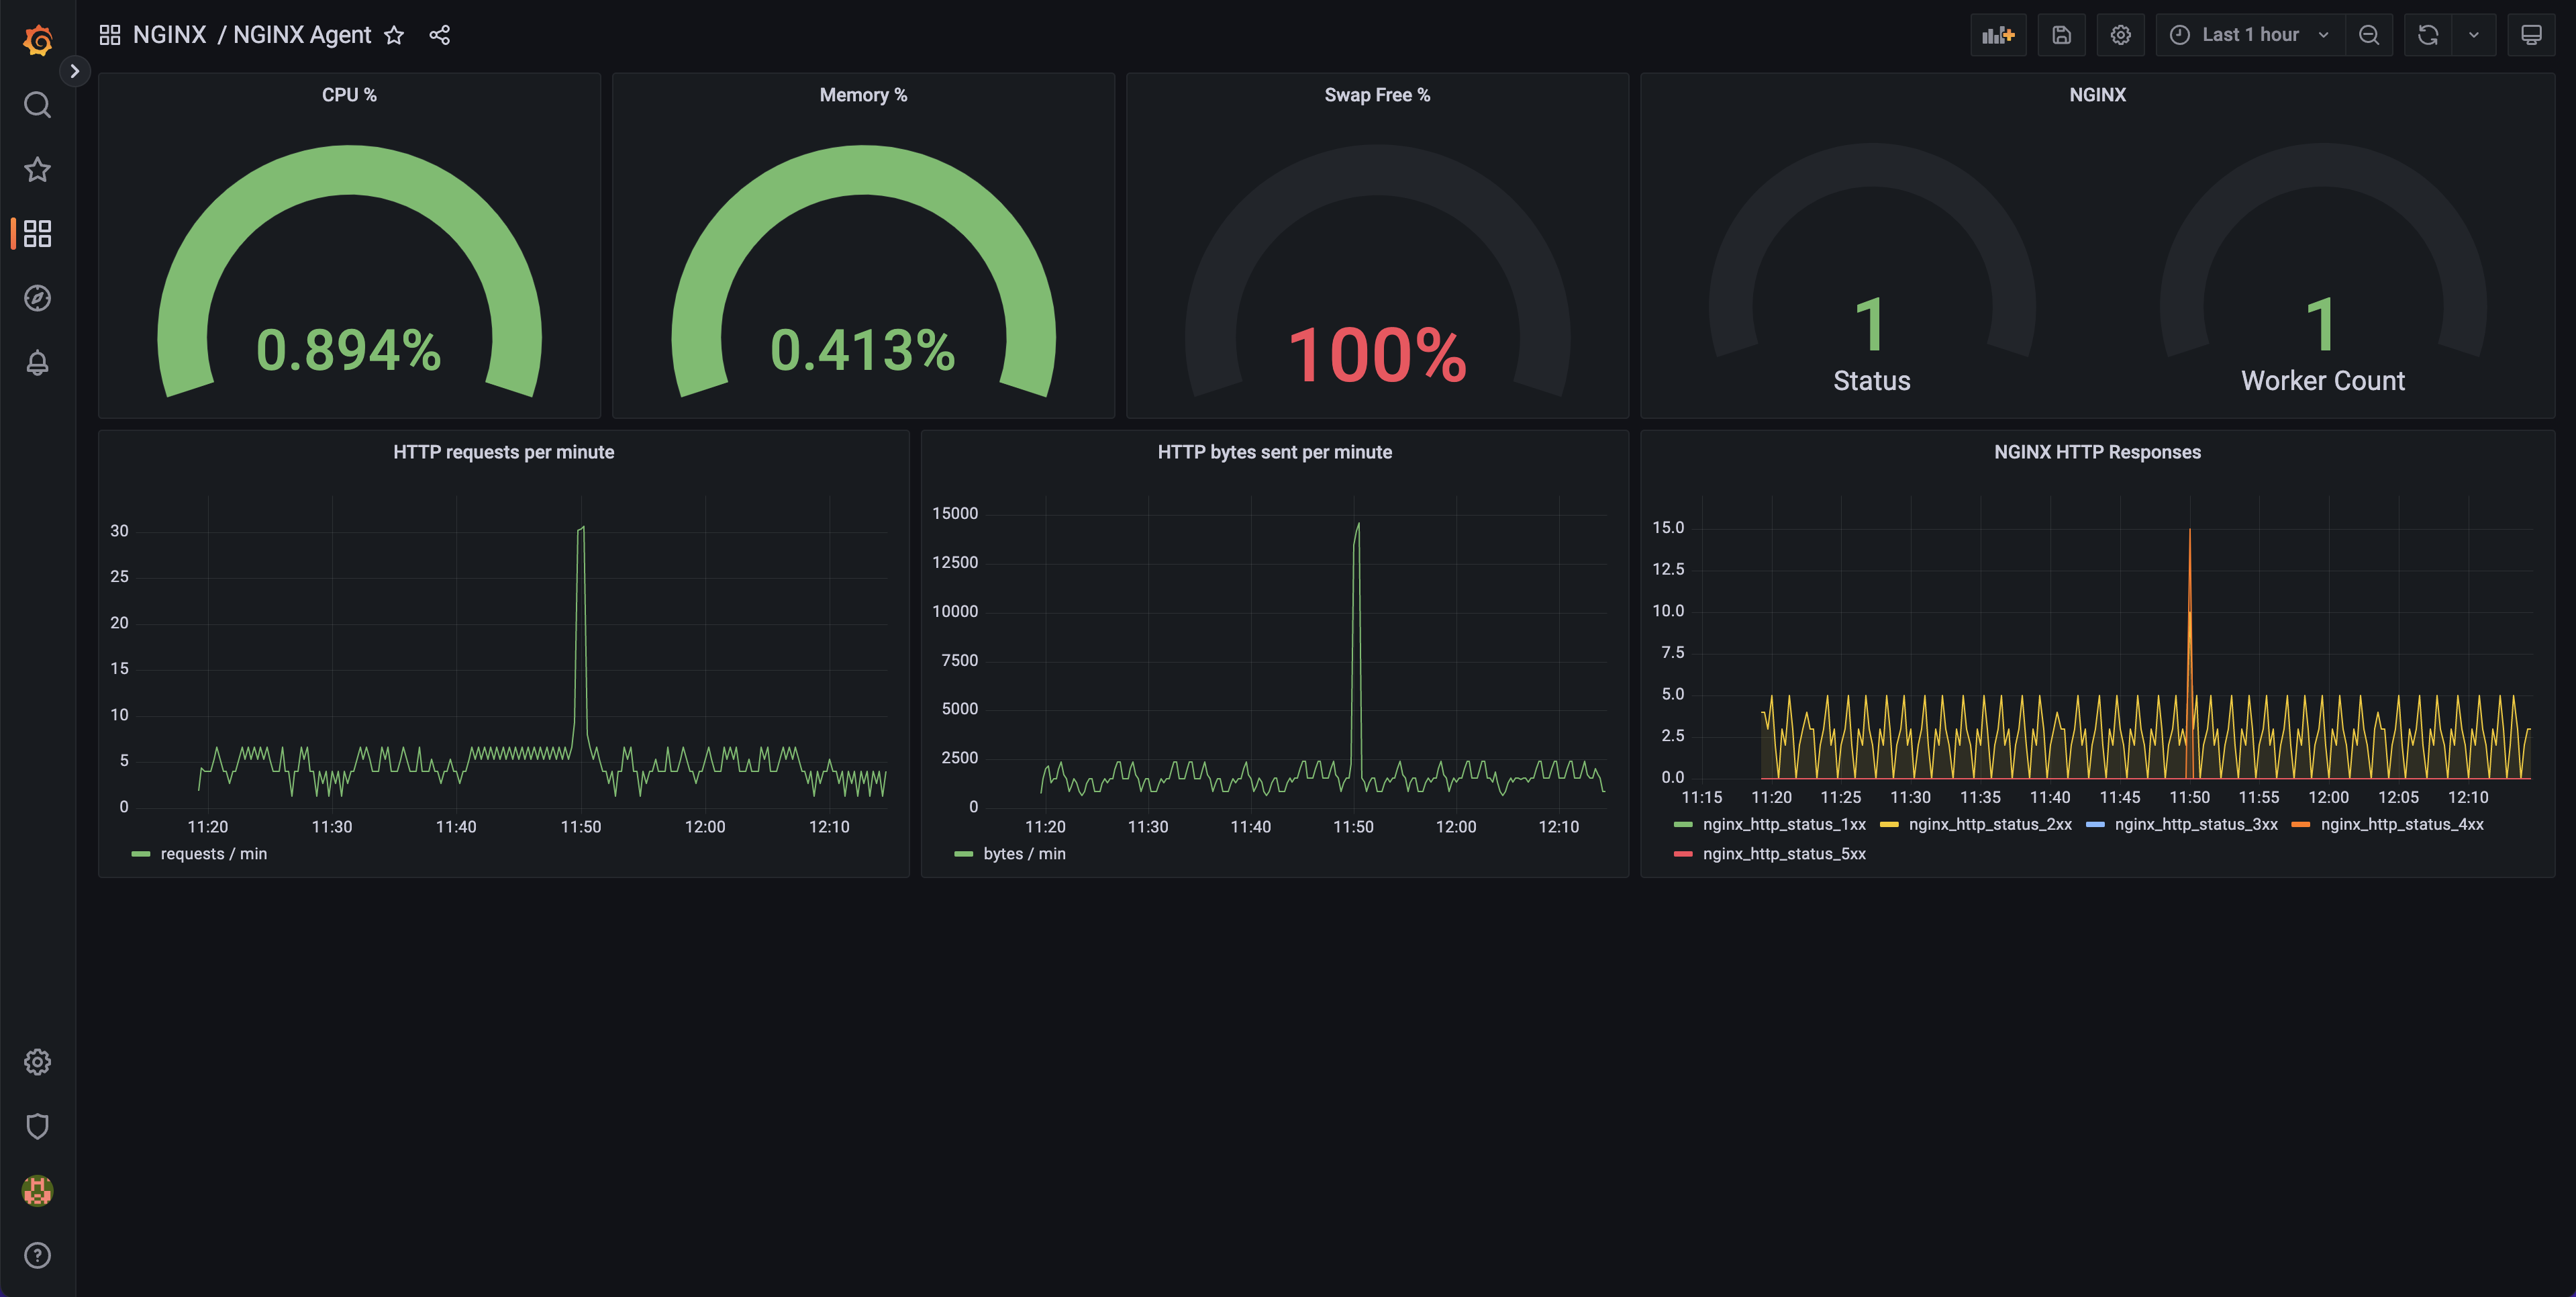Zoom out the time range
Screen dimensions: 2576x1297
coord(2369,35)
